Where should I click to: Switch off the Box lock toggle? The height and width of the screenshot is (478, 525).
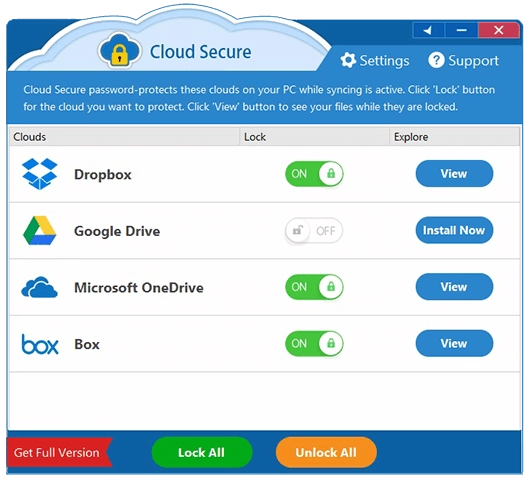coord(314,343)
